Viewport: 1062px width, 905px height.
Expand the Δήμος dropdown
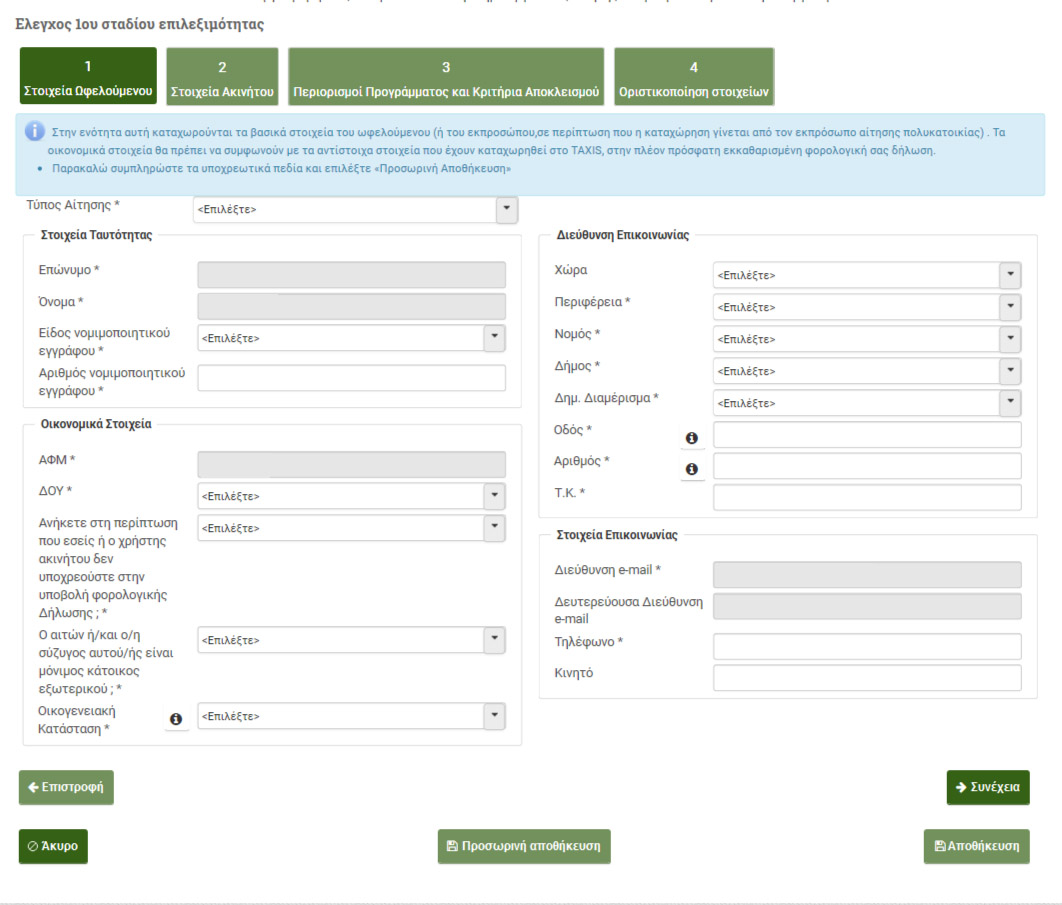pos(866,371)
